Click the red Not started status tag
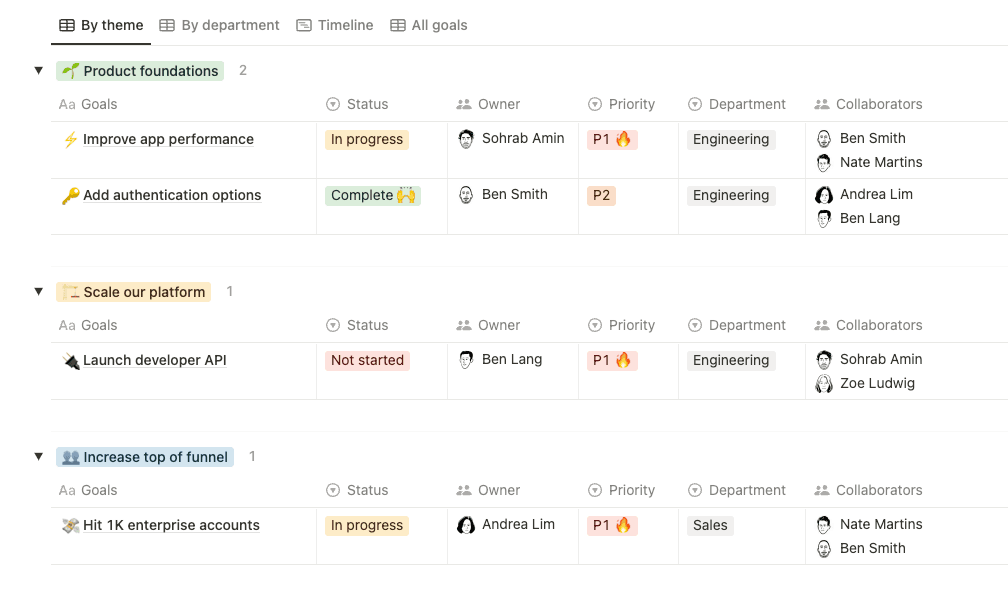1008x590 pixels. point(367,361)
